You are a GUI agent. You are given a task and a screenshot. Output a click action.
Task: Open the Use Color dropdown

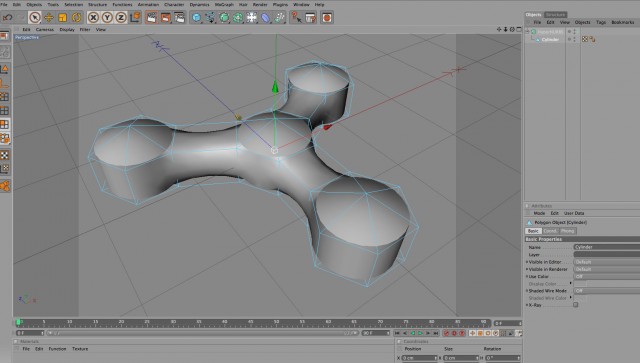pos(607,277)
